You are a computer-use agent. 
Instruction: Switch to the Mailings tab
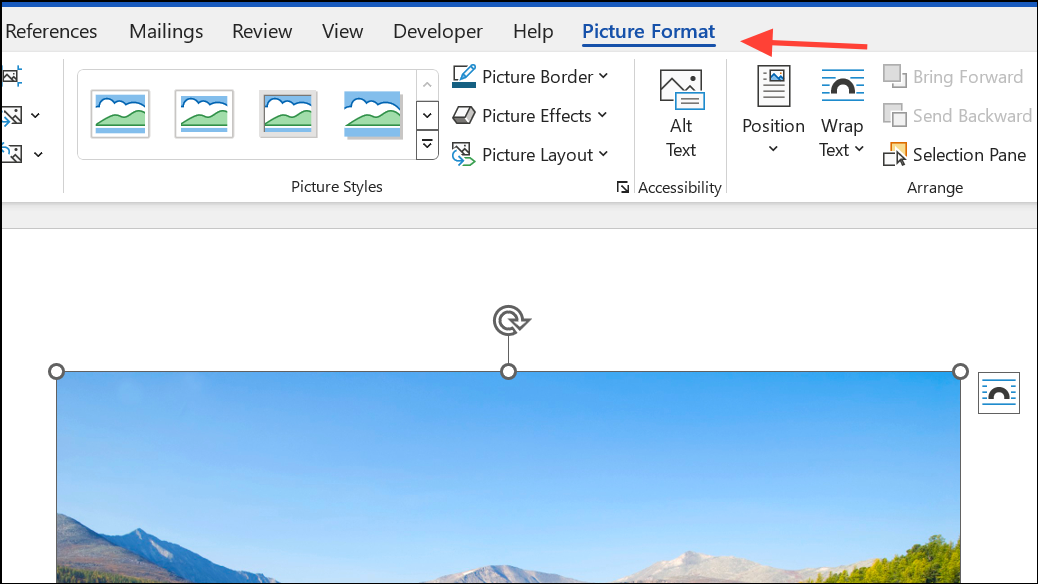pyautogui.click(x=165, y=31)
